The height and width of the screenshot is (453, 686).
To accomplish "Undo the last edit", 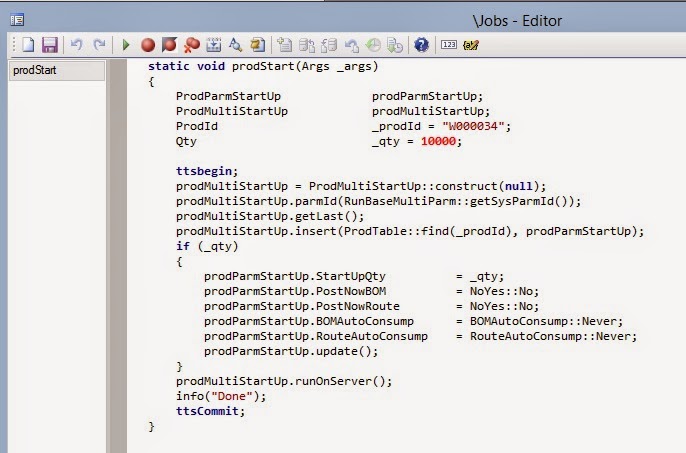I will click(x=77, y=45).
